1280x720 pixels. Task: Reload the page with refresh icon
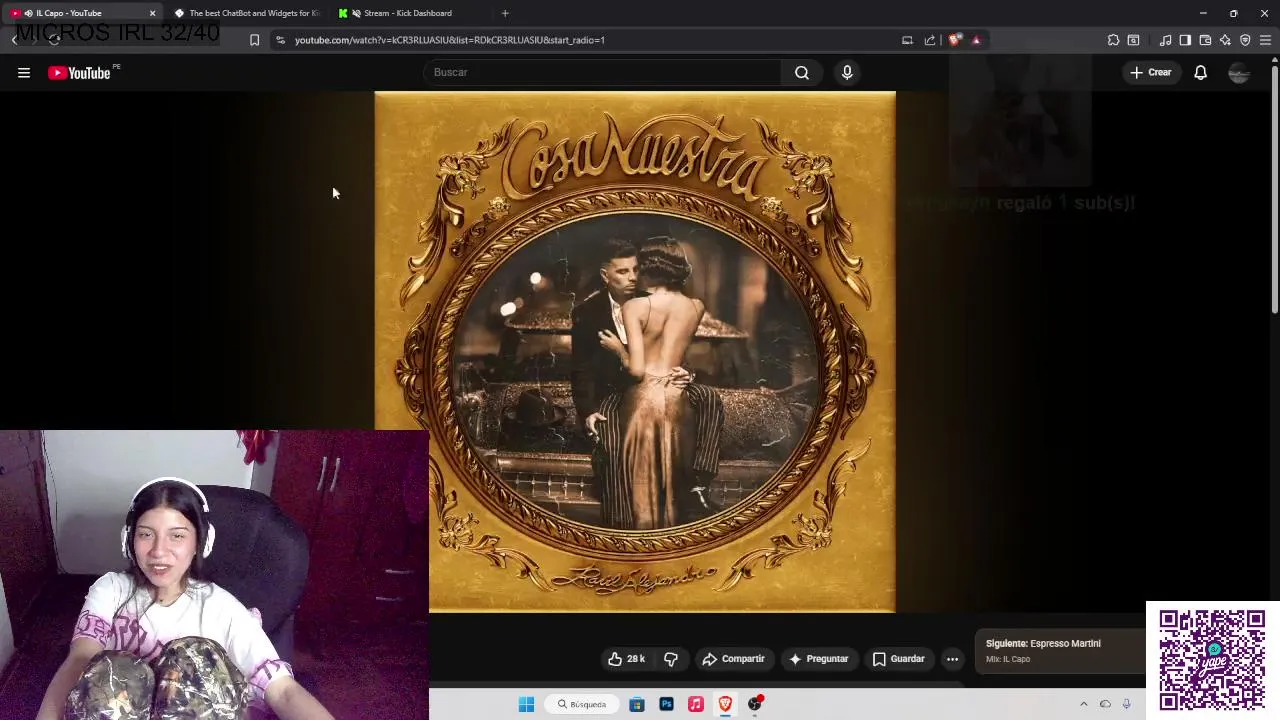point(54,40)
